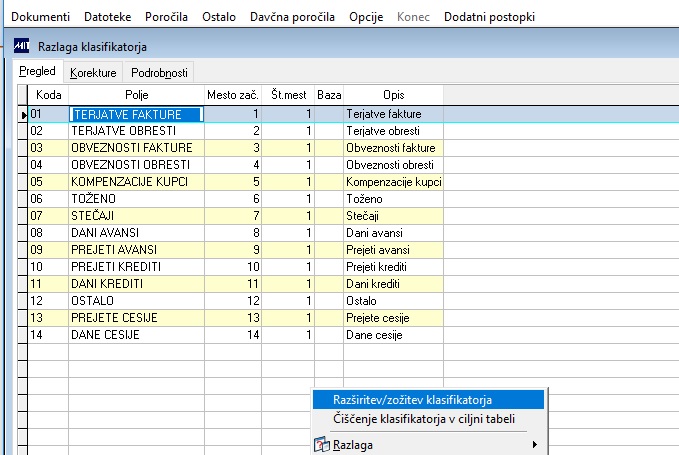Viewport: 679px width, 455px height.
Task: Switch to the Podrobnosti tab
Action: (x=159, y=73)
